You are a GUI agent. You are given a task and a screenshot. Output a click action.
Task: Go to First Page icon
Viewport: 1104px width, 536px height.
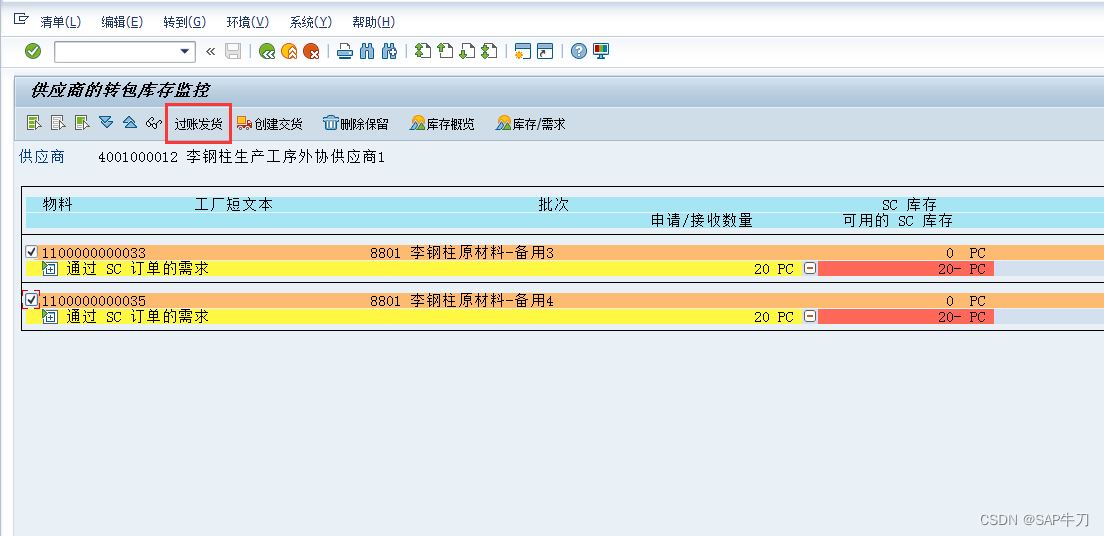click(x=422, y=51)
